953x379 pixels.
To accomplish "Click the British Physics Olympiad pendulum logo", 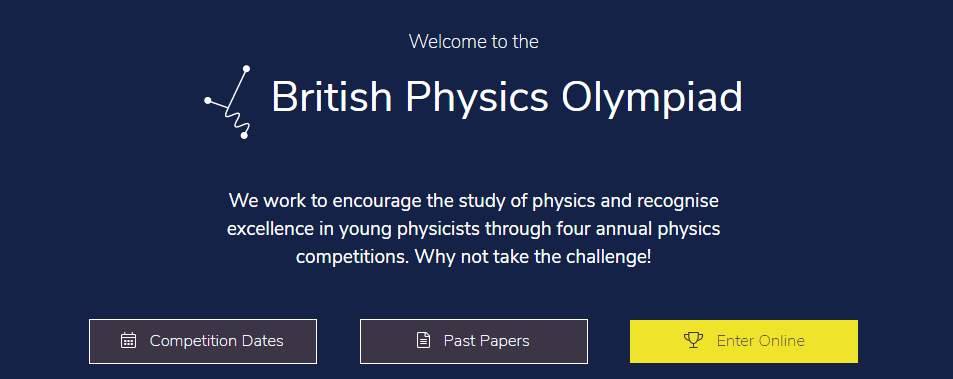I will (228, 102).
